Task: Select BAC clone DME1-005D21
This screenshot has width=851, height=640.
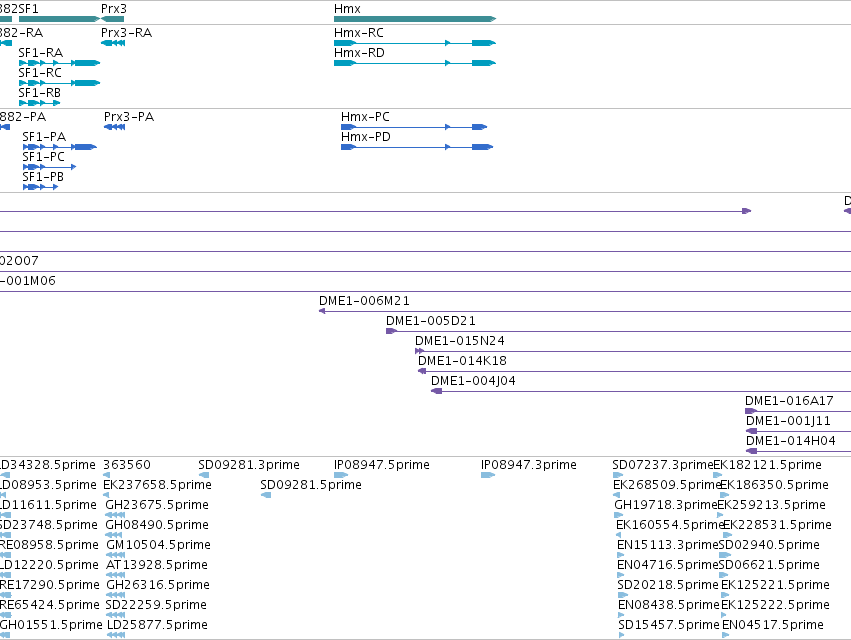Action: [618, 331]
